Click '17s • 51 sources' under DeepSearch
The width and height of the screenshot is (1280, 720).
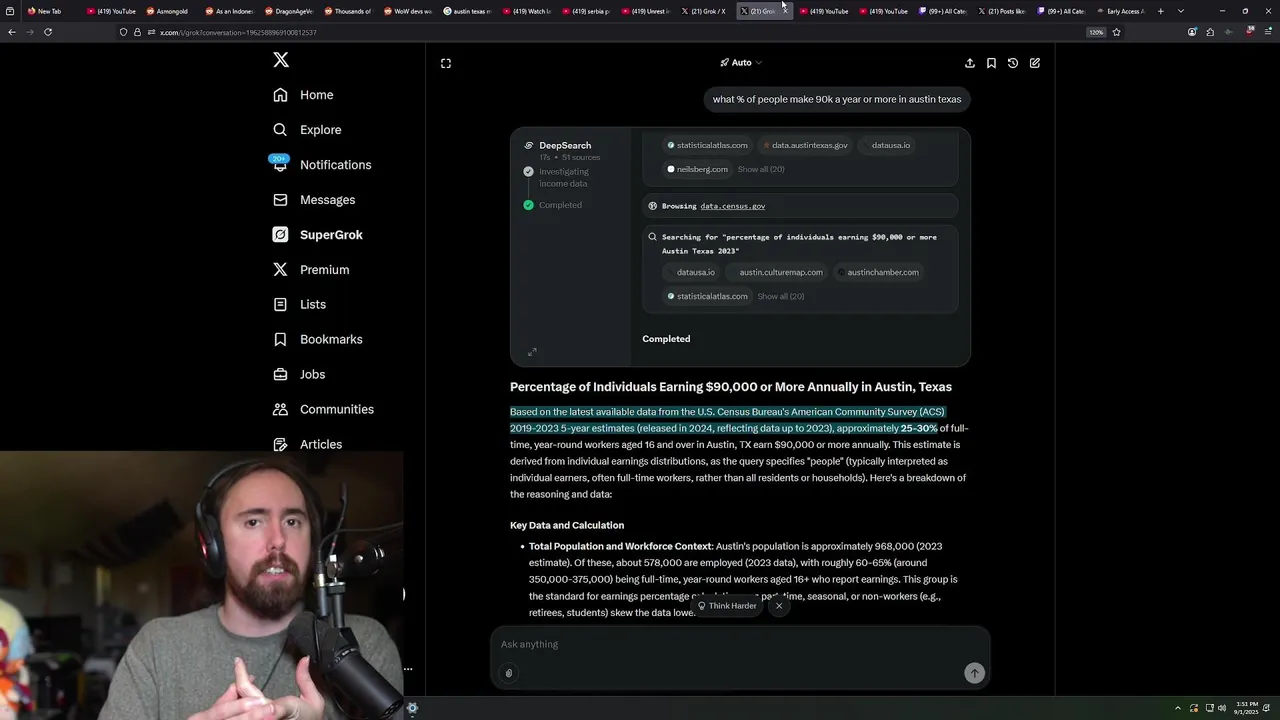coord(570,157)
